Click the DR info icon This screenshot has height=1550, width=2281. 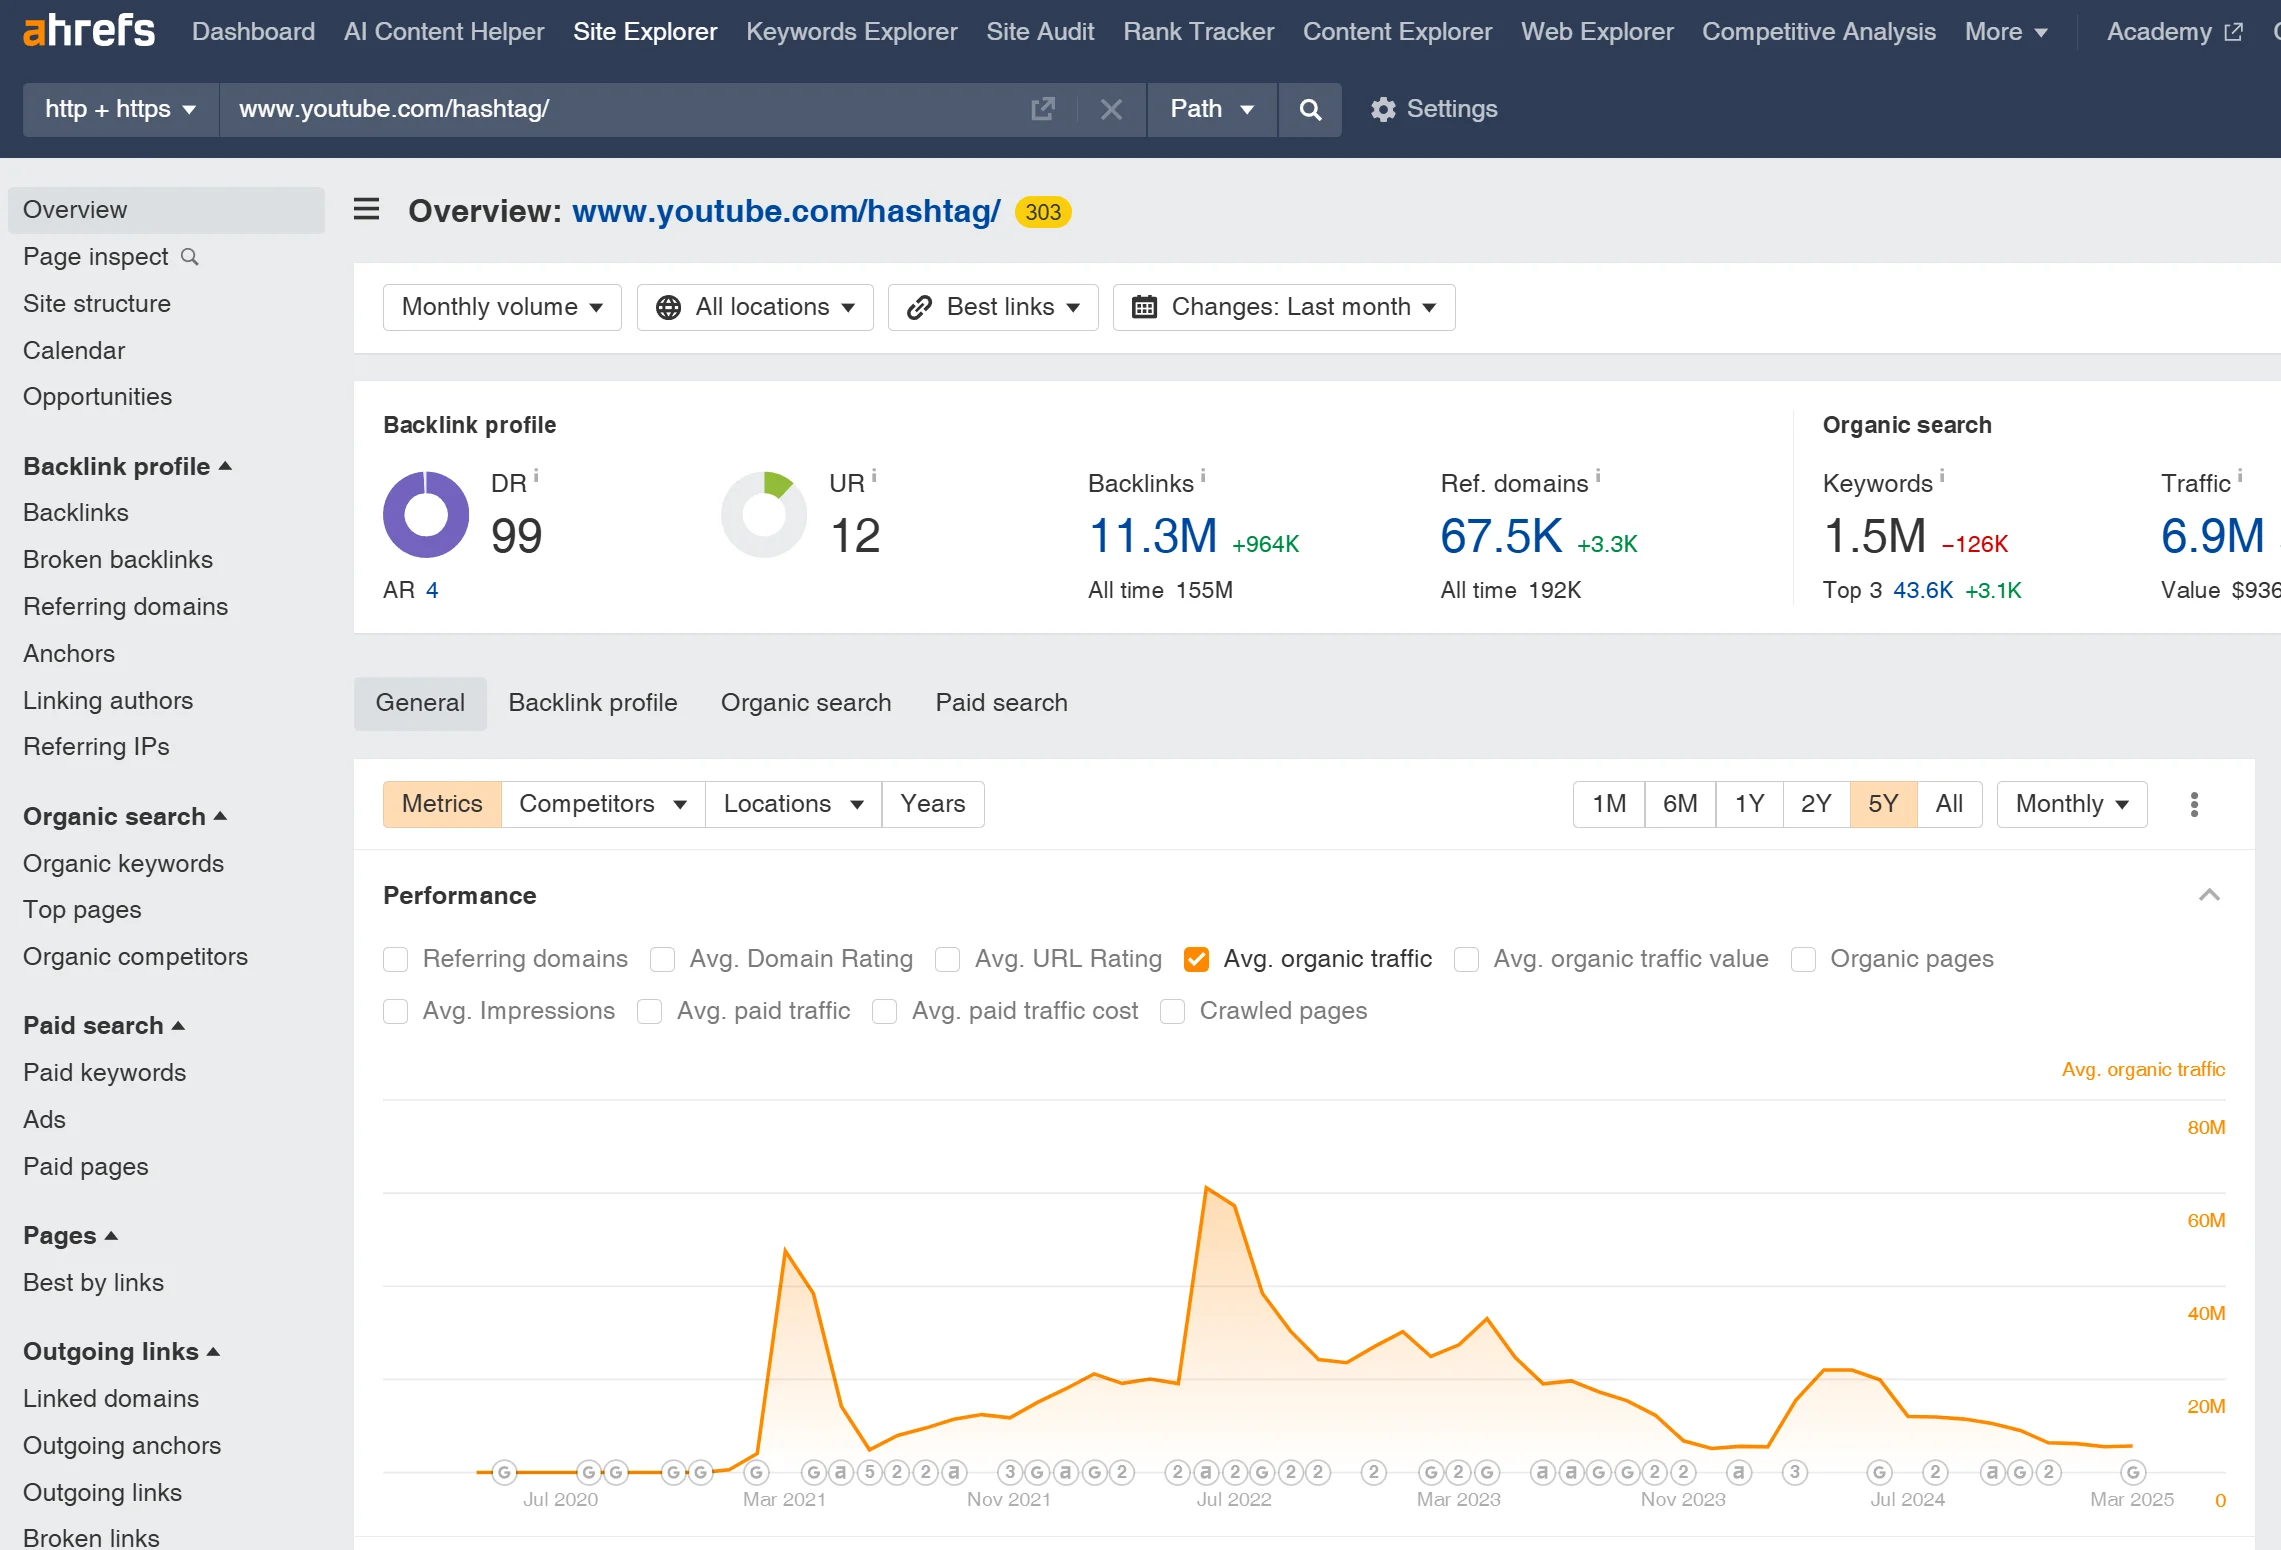coord(537,476)
